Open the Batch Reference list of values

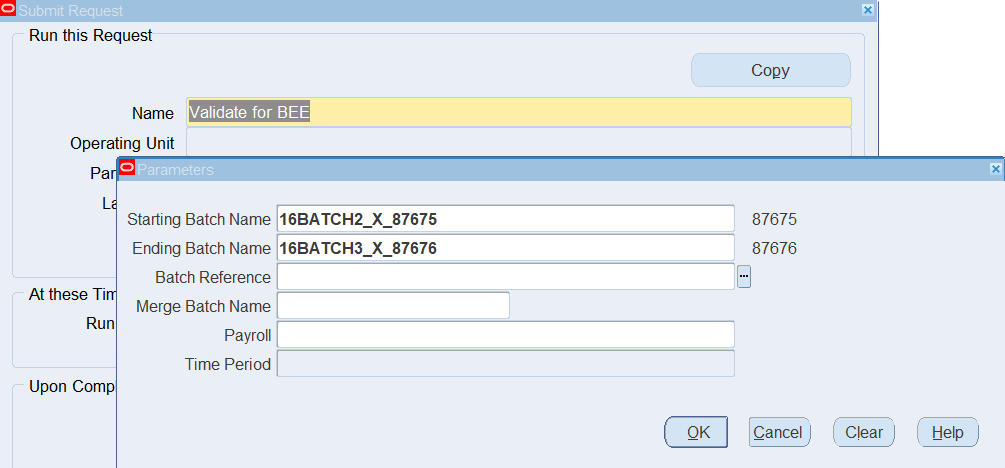[744, 277]
